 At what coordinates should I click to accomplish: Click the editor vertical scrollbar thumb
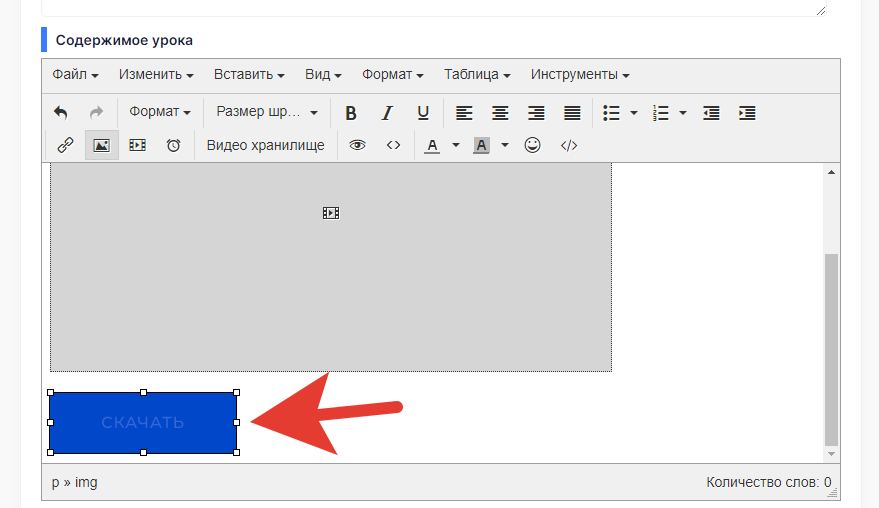point(831,350)
